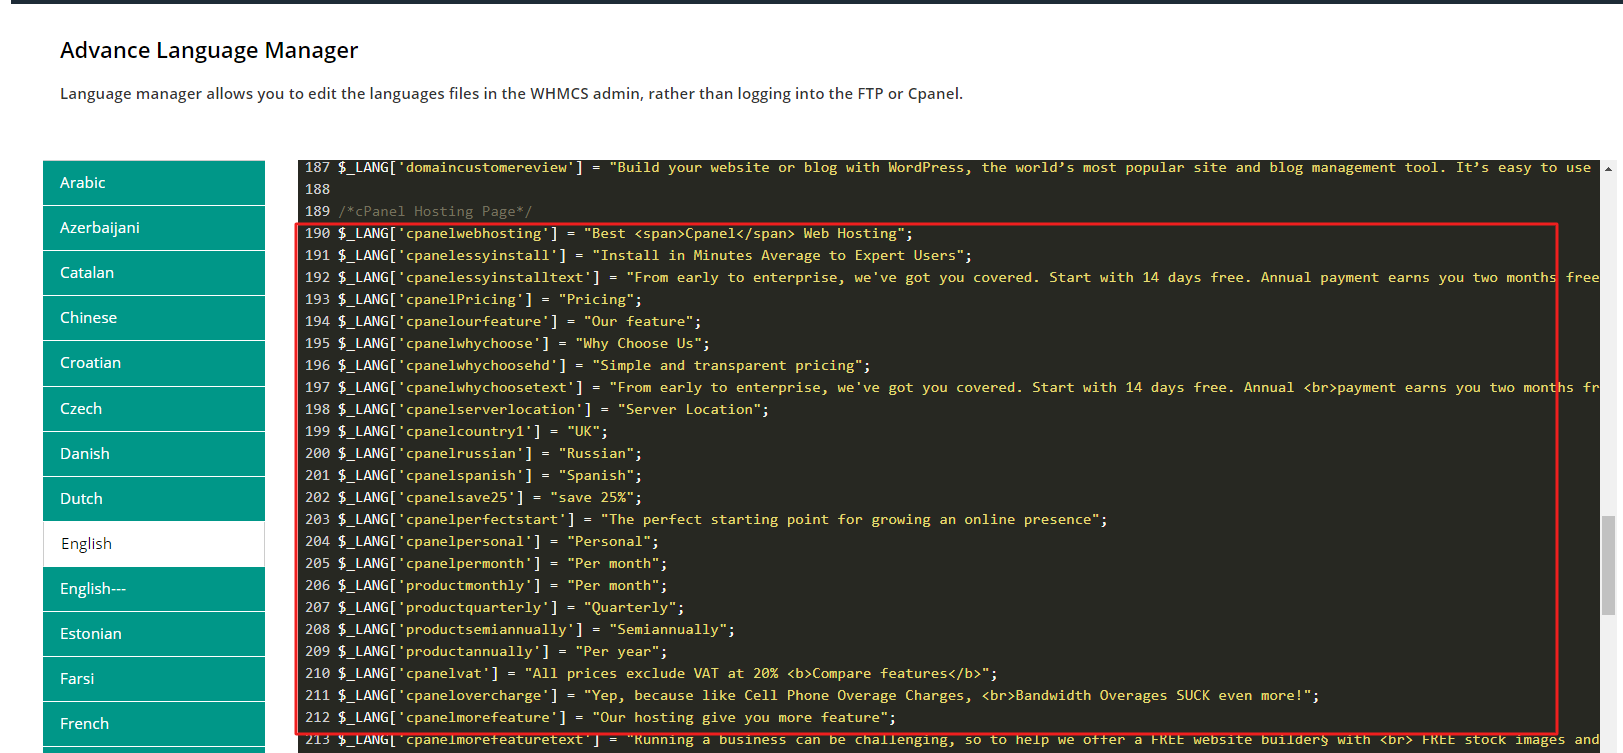Click the scroll-up arrow of the editor
1623x753 pixels.
click(x=1608, y=169)
